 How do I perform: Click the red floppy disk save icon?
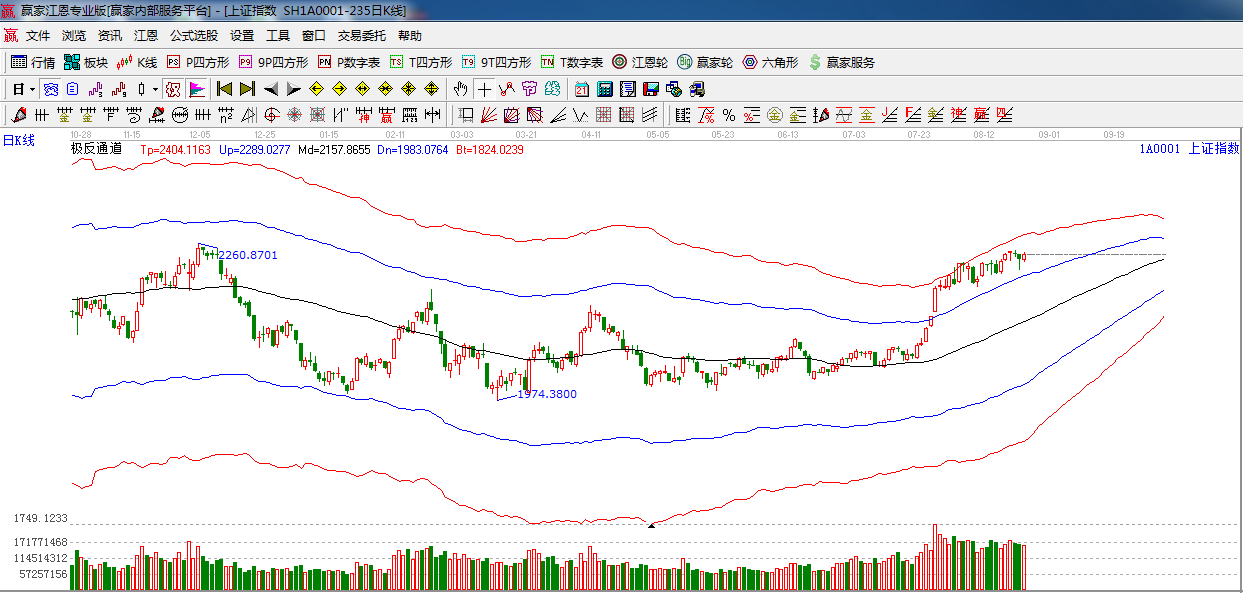[651, 89]
